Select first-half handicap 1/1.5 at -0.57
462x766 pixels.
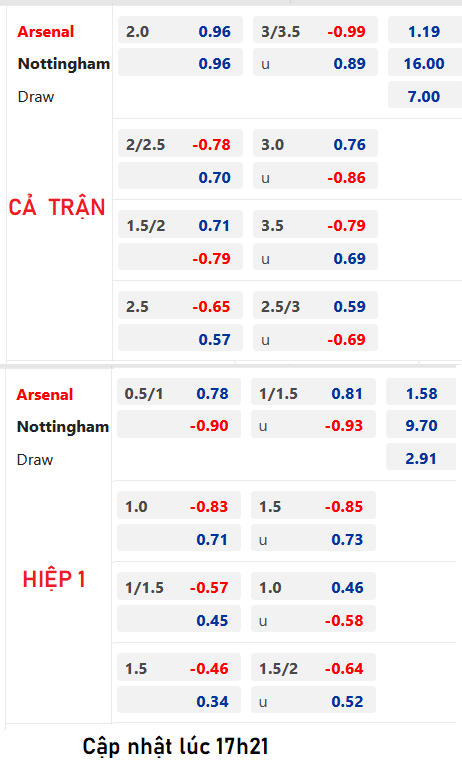(x=179, y=587)
